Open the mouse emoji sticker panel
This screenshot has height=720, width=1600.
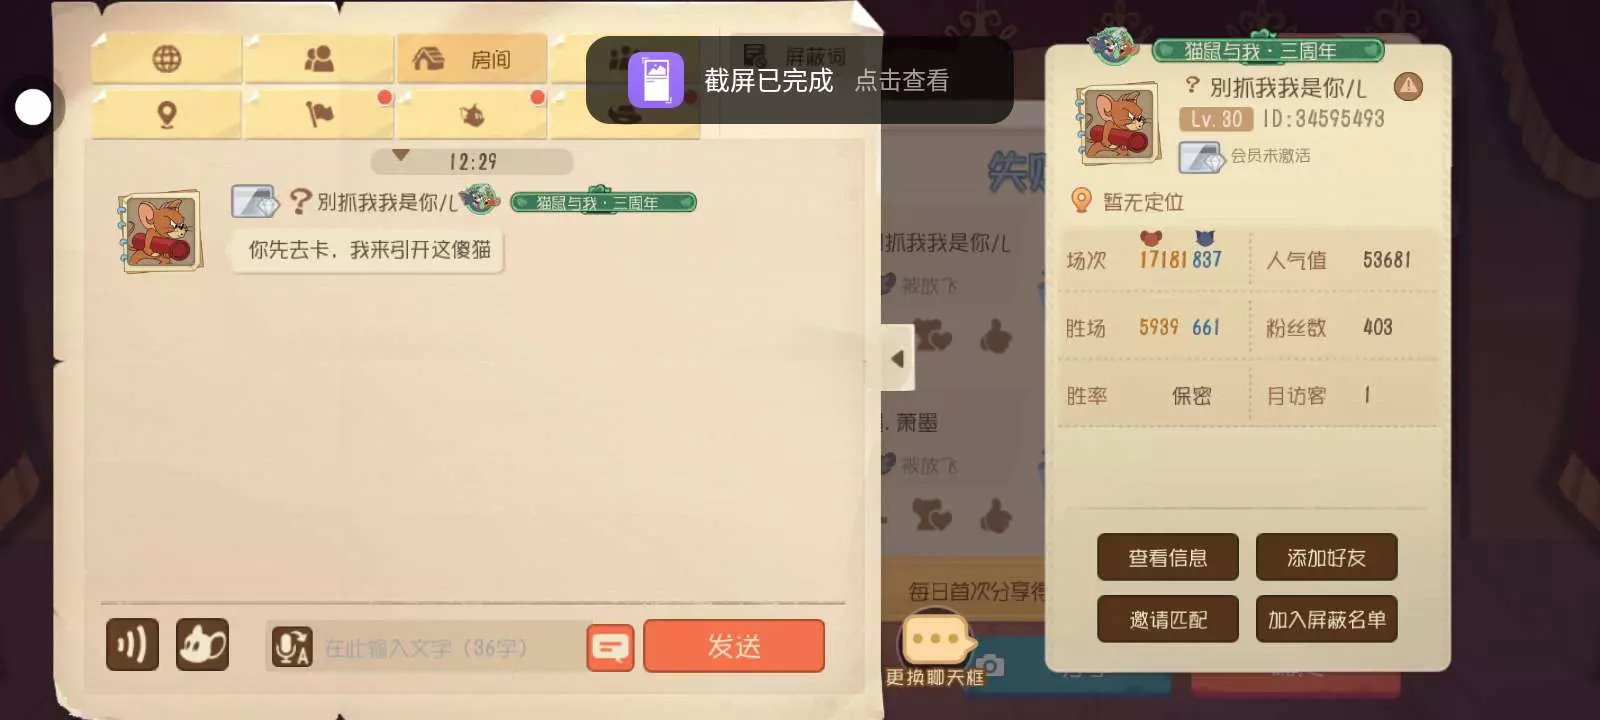203,645
